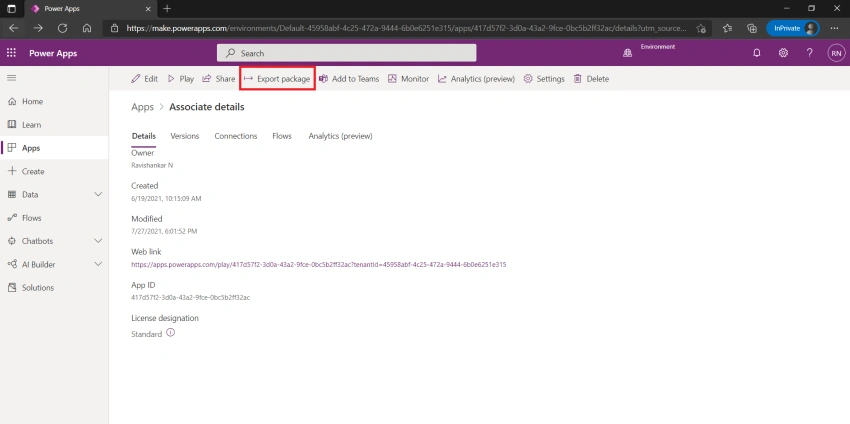The width and height of the screenshot is (850, 424).
Task: Switch to the Analytics (preview) tab
Action: tap(340, 136)
